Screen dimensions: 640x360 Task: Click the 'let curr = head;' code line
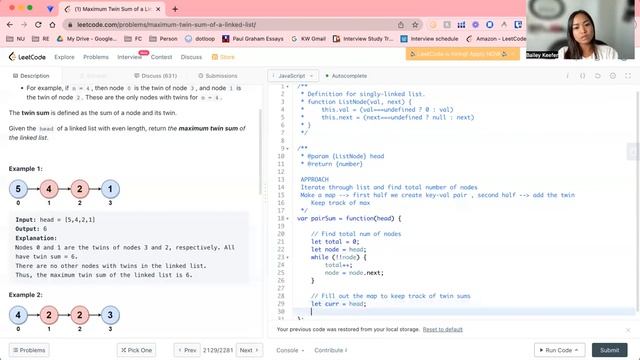[338, 304]
